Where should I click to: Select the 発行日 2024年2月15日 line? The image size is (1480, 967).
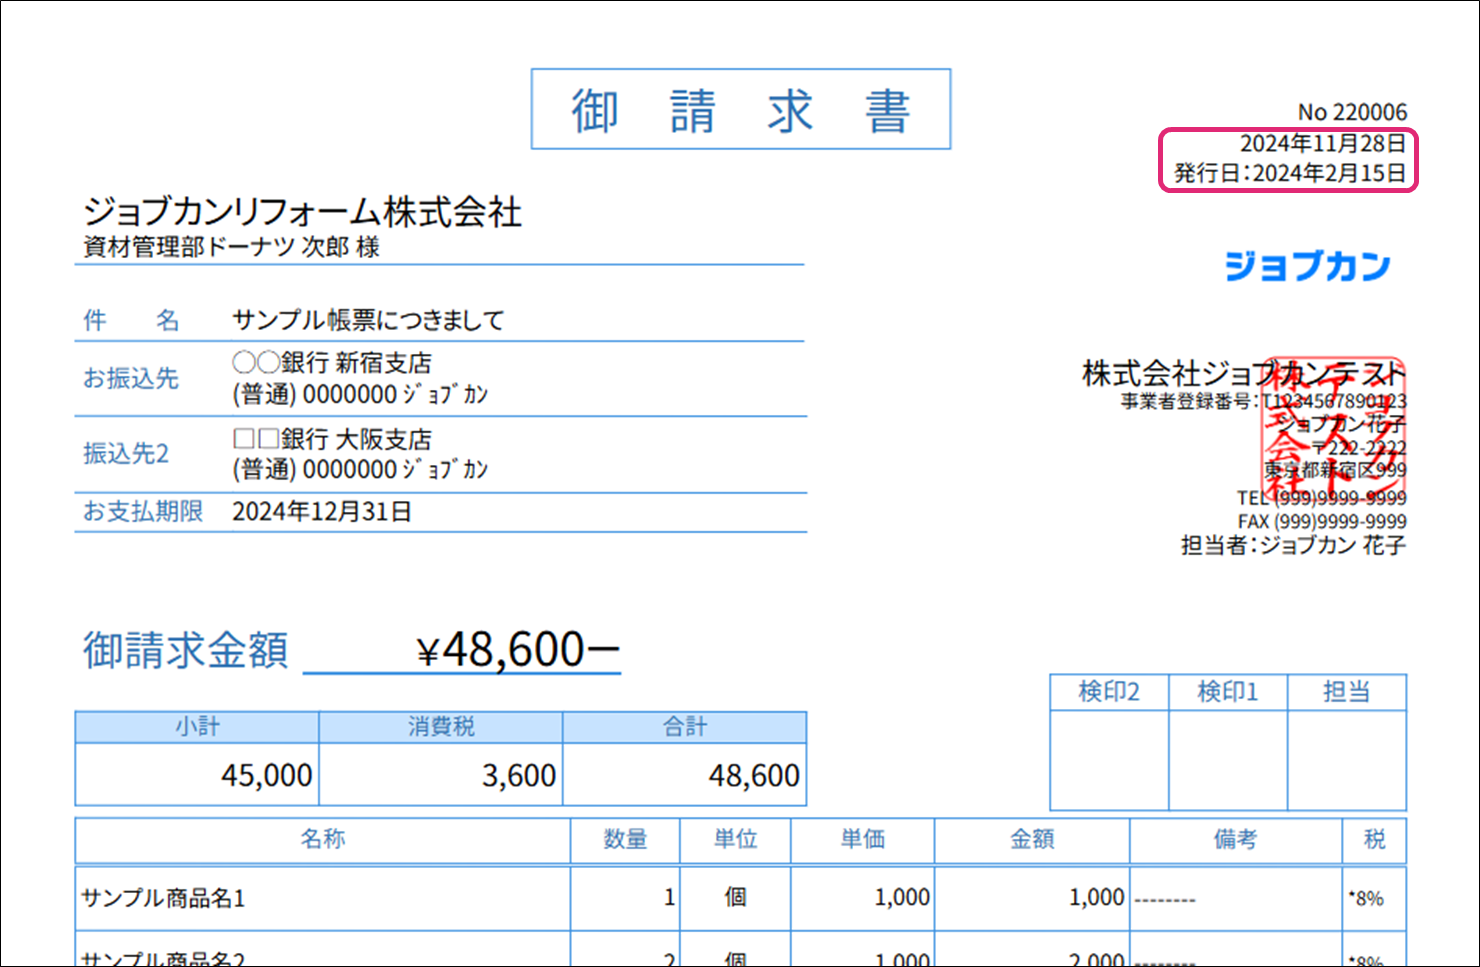pyautogui.click(x=1290, y=173)
